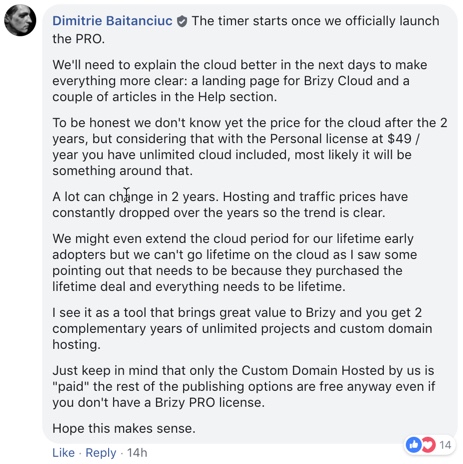Show the 14 people who reacted
Screen dimensions: 463x464
[445, 445]
